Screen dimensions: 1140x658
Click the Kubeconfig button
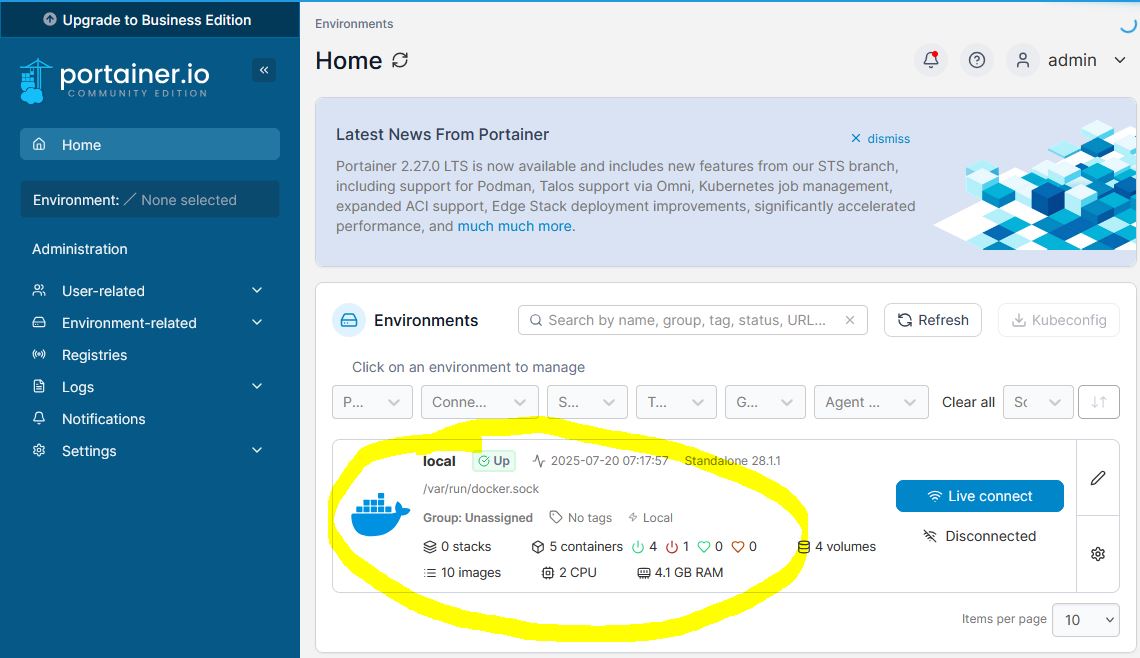pos(1059,320)
